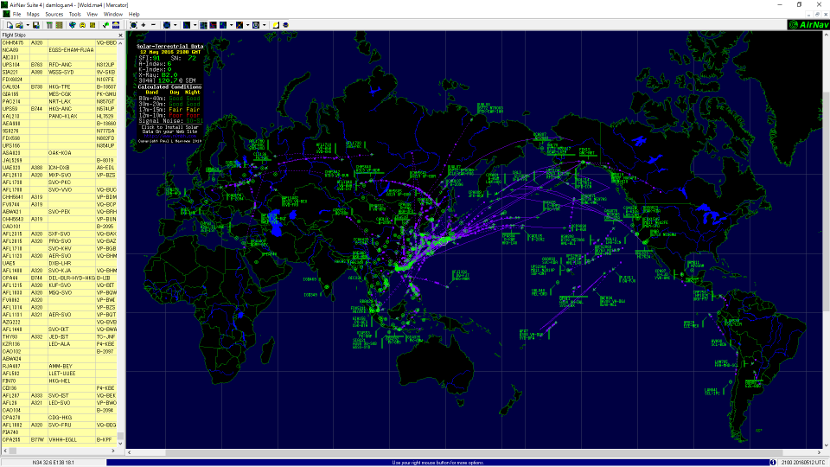
Task: Click the Open folder toolbar icon
Action: click(20, 24)
